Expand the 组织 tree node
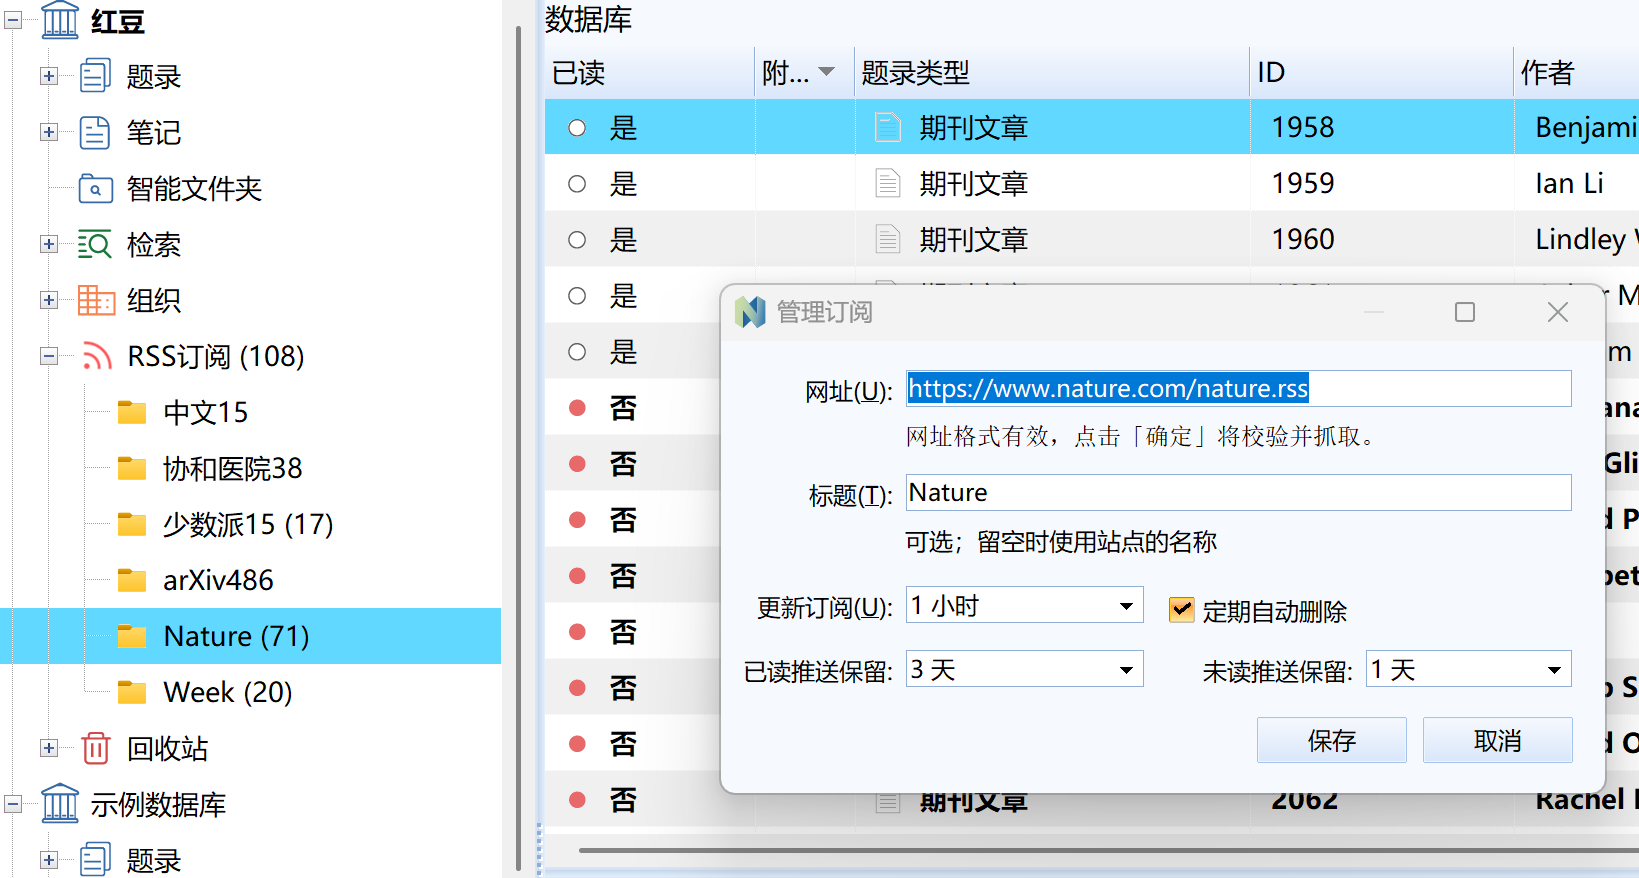This screenshot has width=1639, height=878. click(48, 300)
